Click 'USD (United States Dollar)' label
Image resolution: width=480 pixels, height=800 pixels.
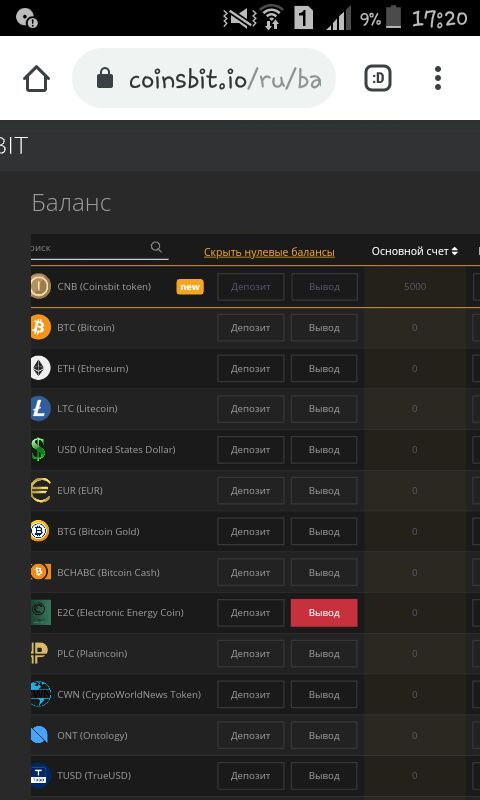click(x=116, y=449)
